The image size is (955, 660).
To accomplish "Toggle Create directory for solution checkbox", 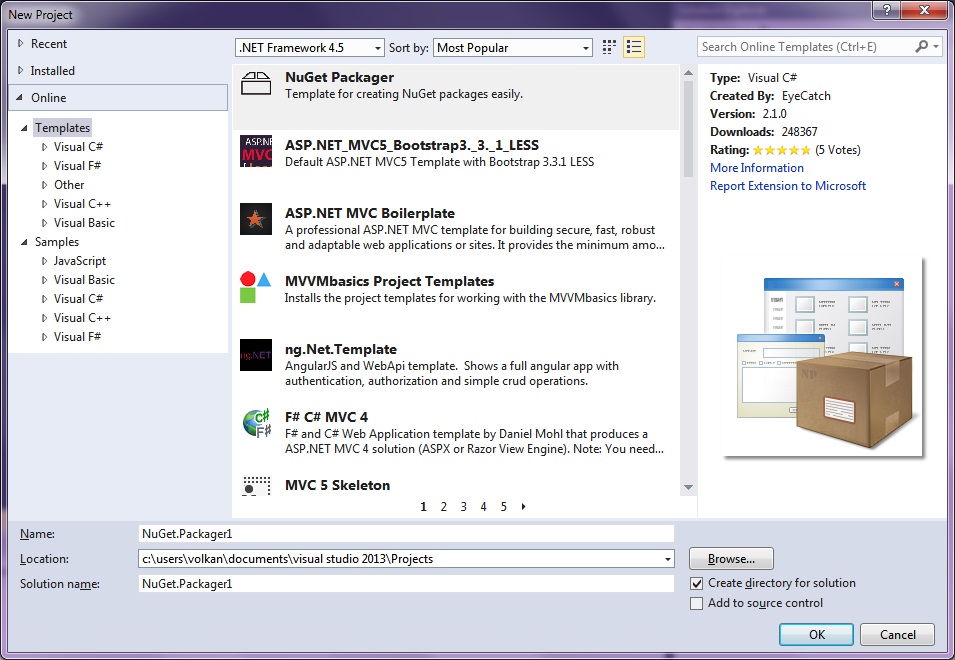I will coord(696,583).
